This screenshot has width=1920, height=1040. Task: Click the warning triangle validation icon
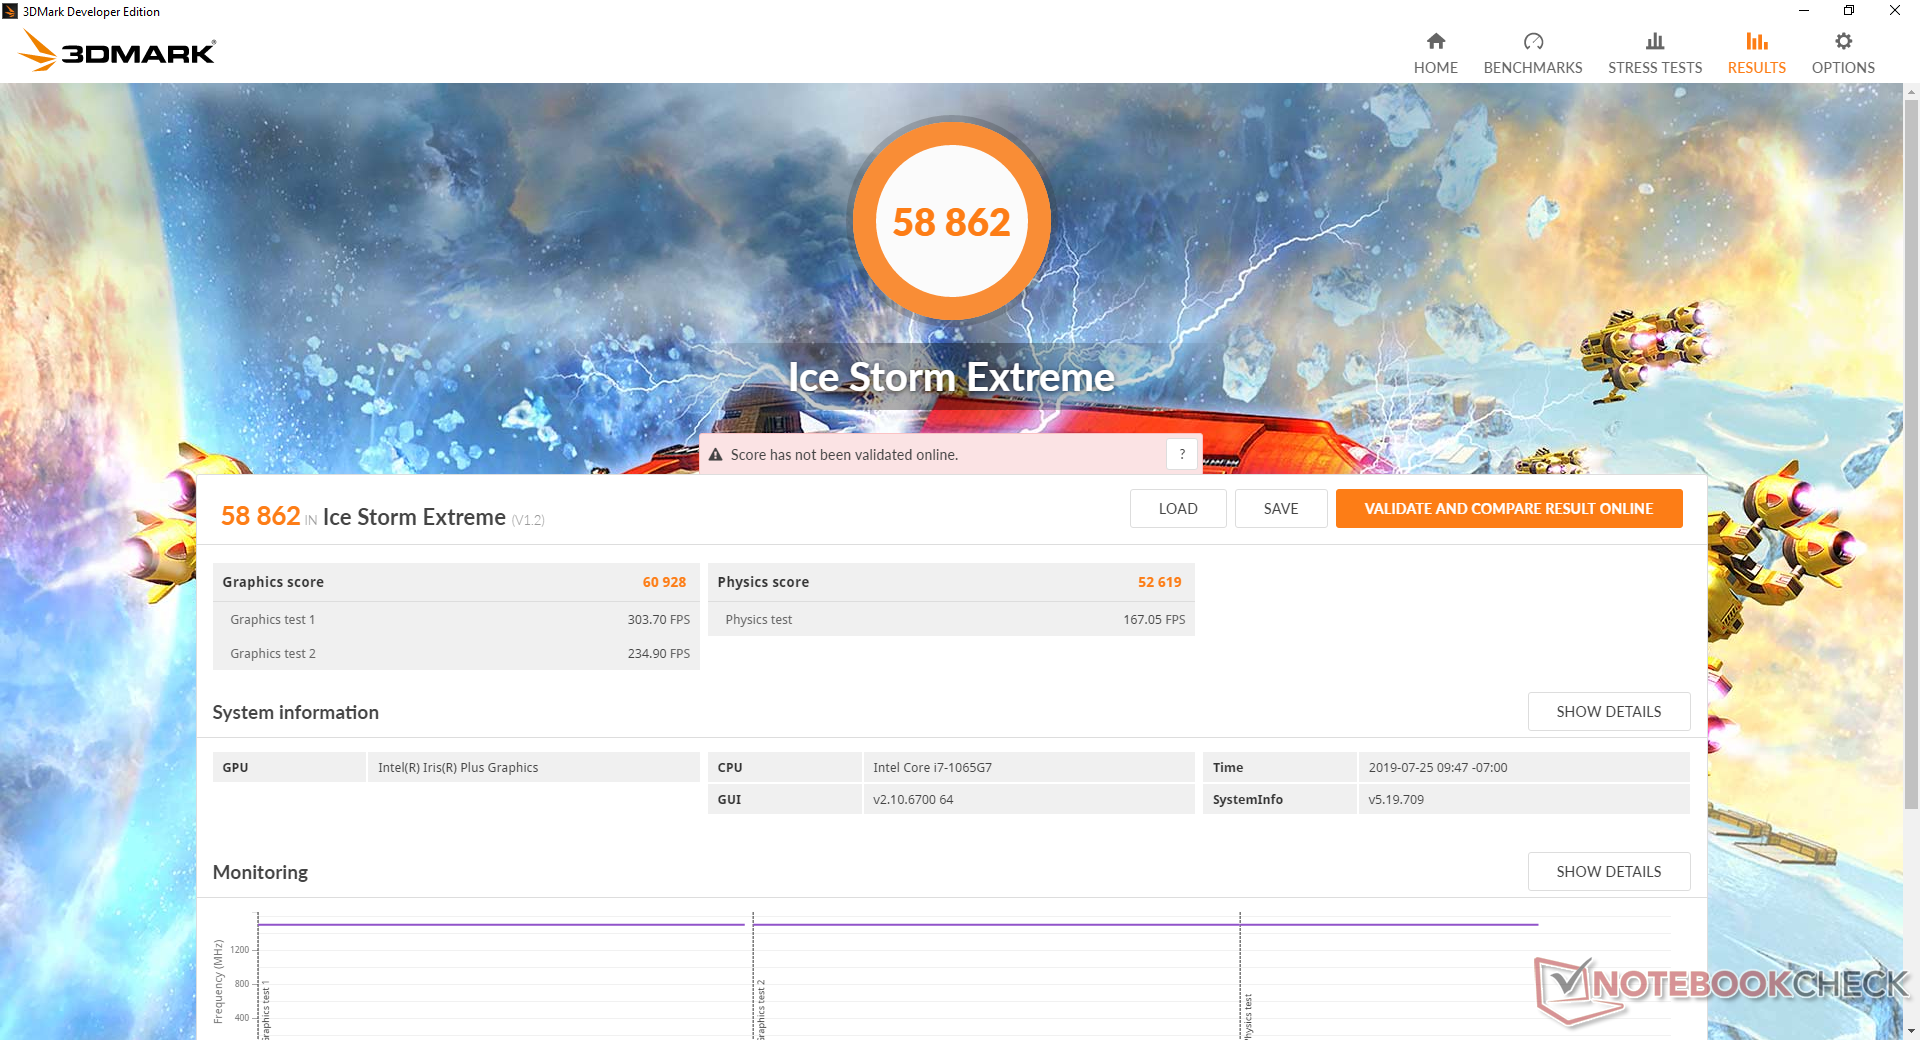715,455
